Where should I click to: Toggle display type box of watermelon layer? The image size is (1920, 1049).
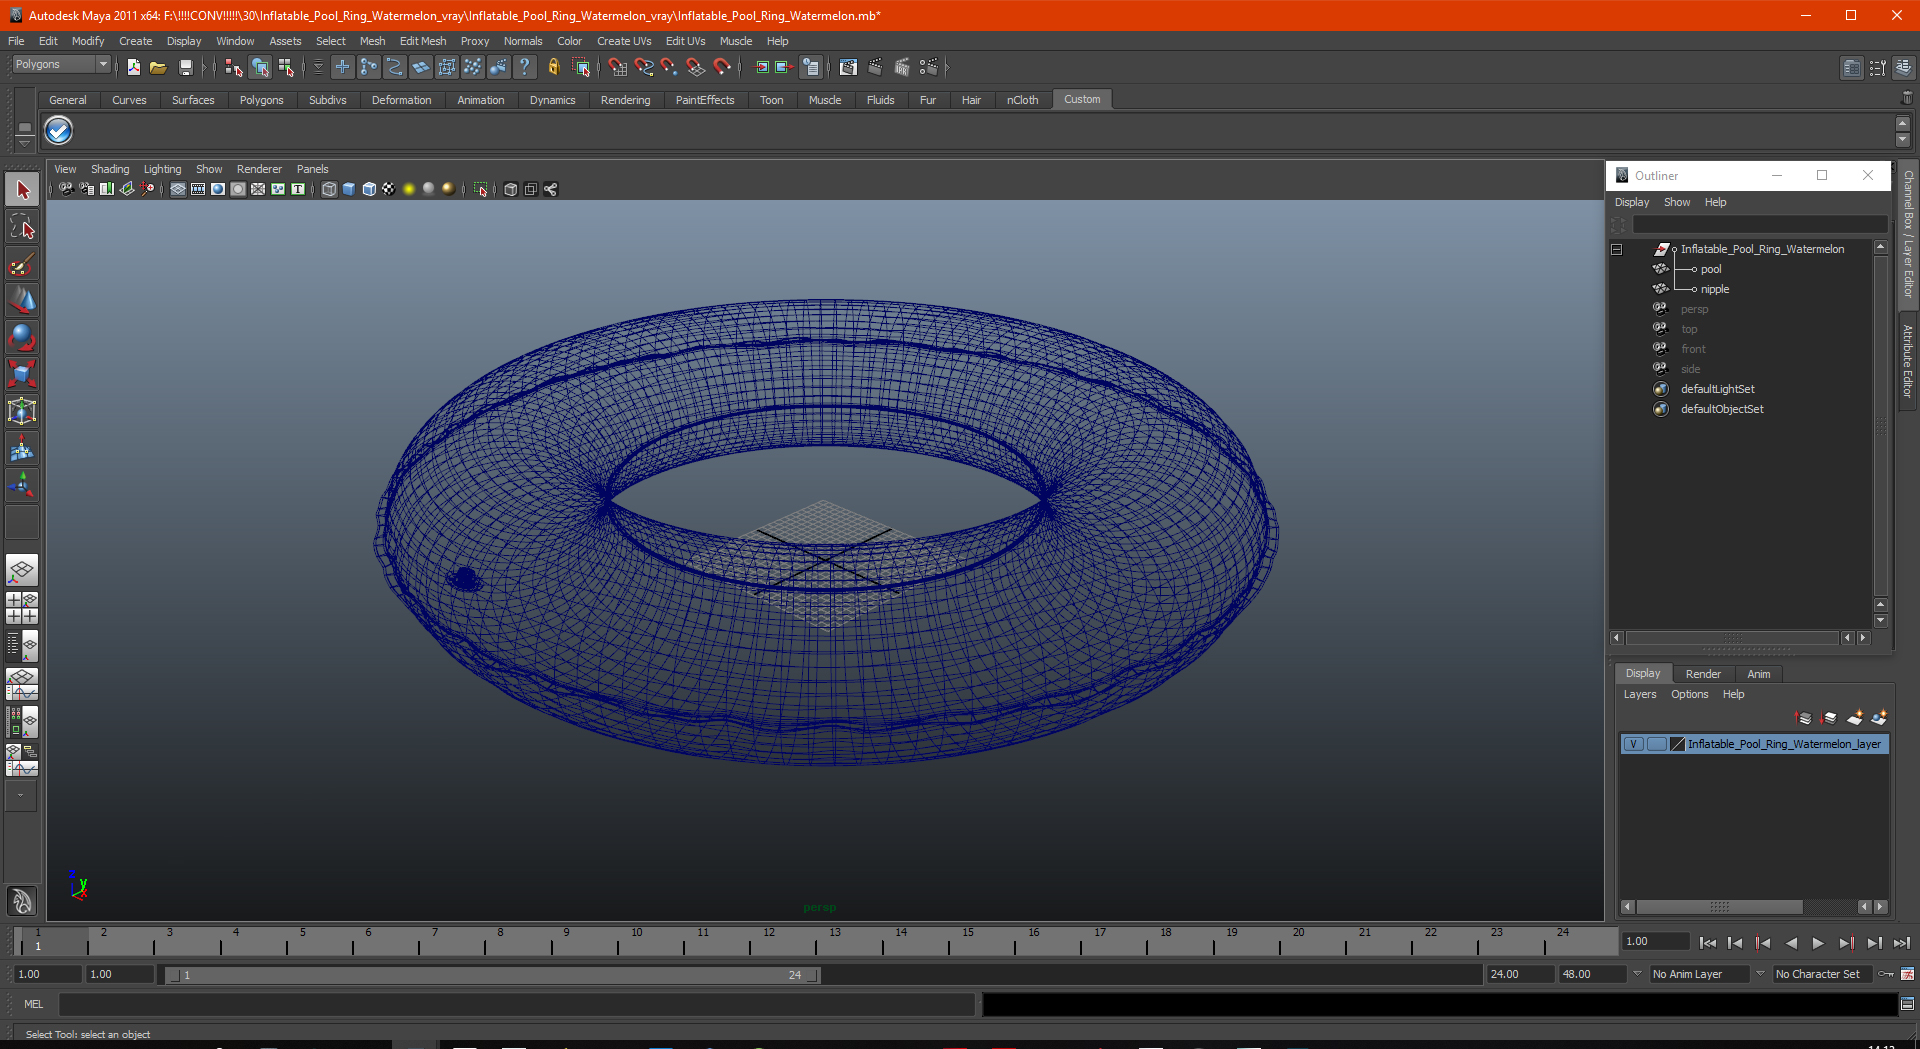[x=1656, y=744]
